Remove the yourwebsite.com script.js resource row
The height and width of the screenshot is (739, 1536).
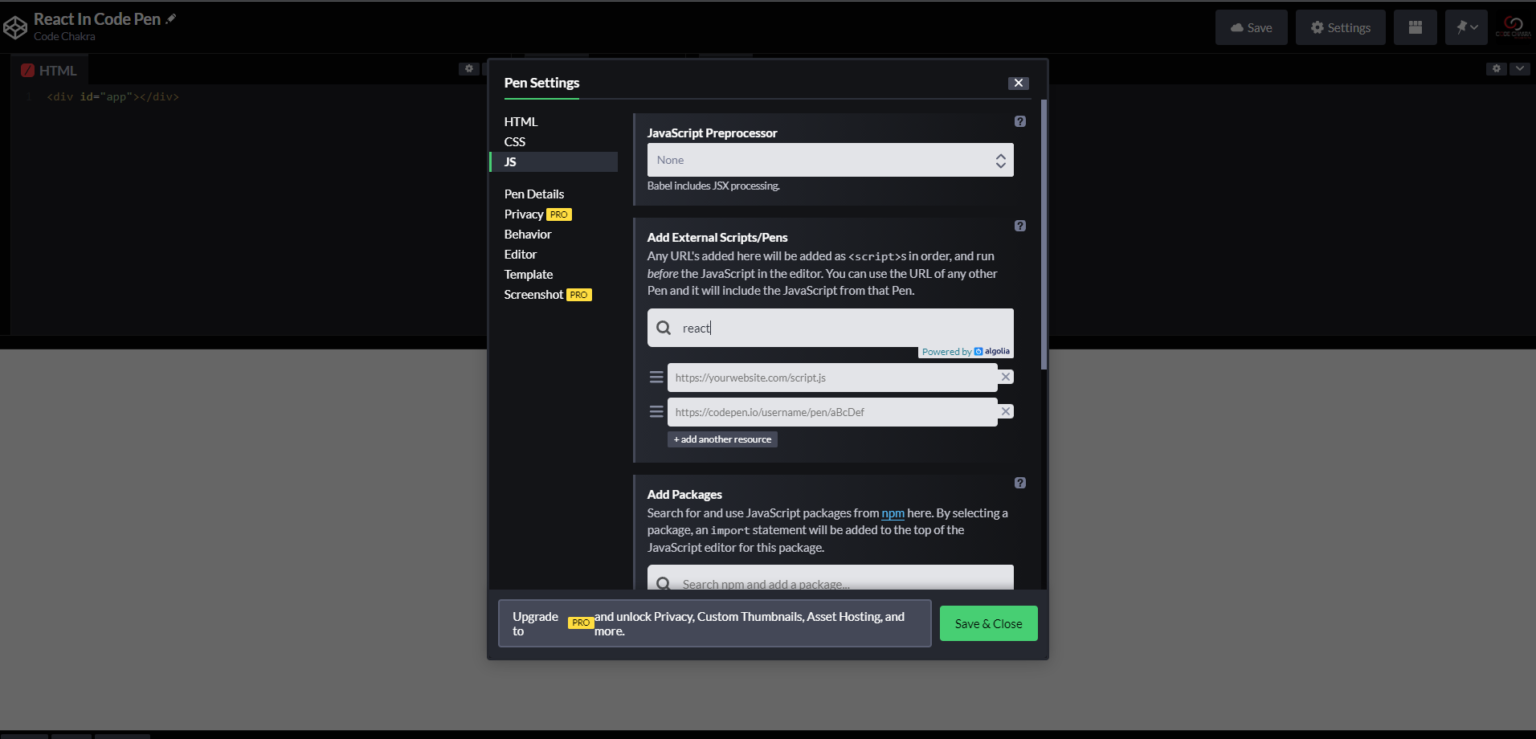[1006, 377]
